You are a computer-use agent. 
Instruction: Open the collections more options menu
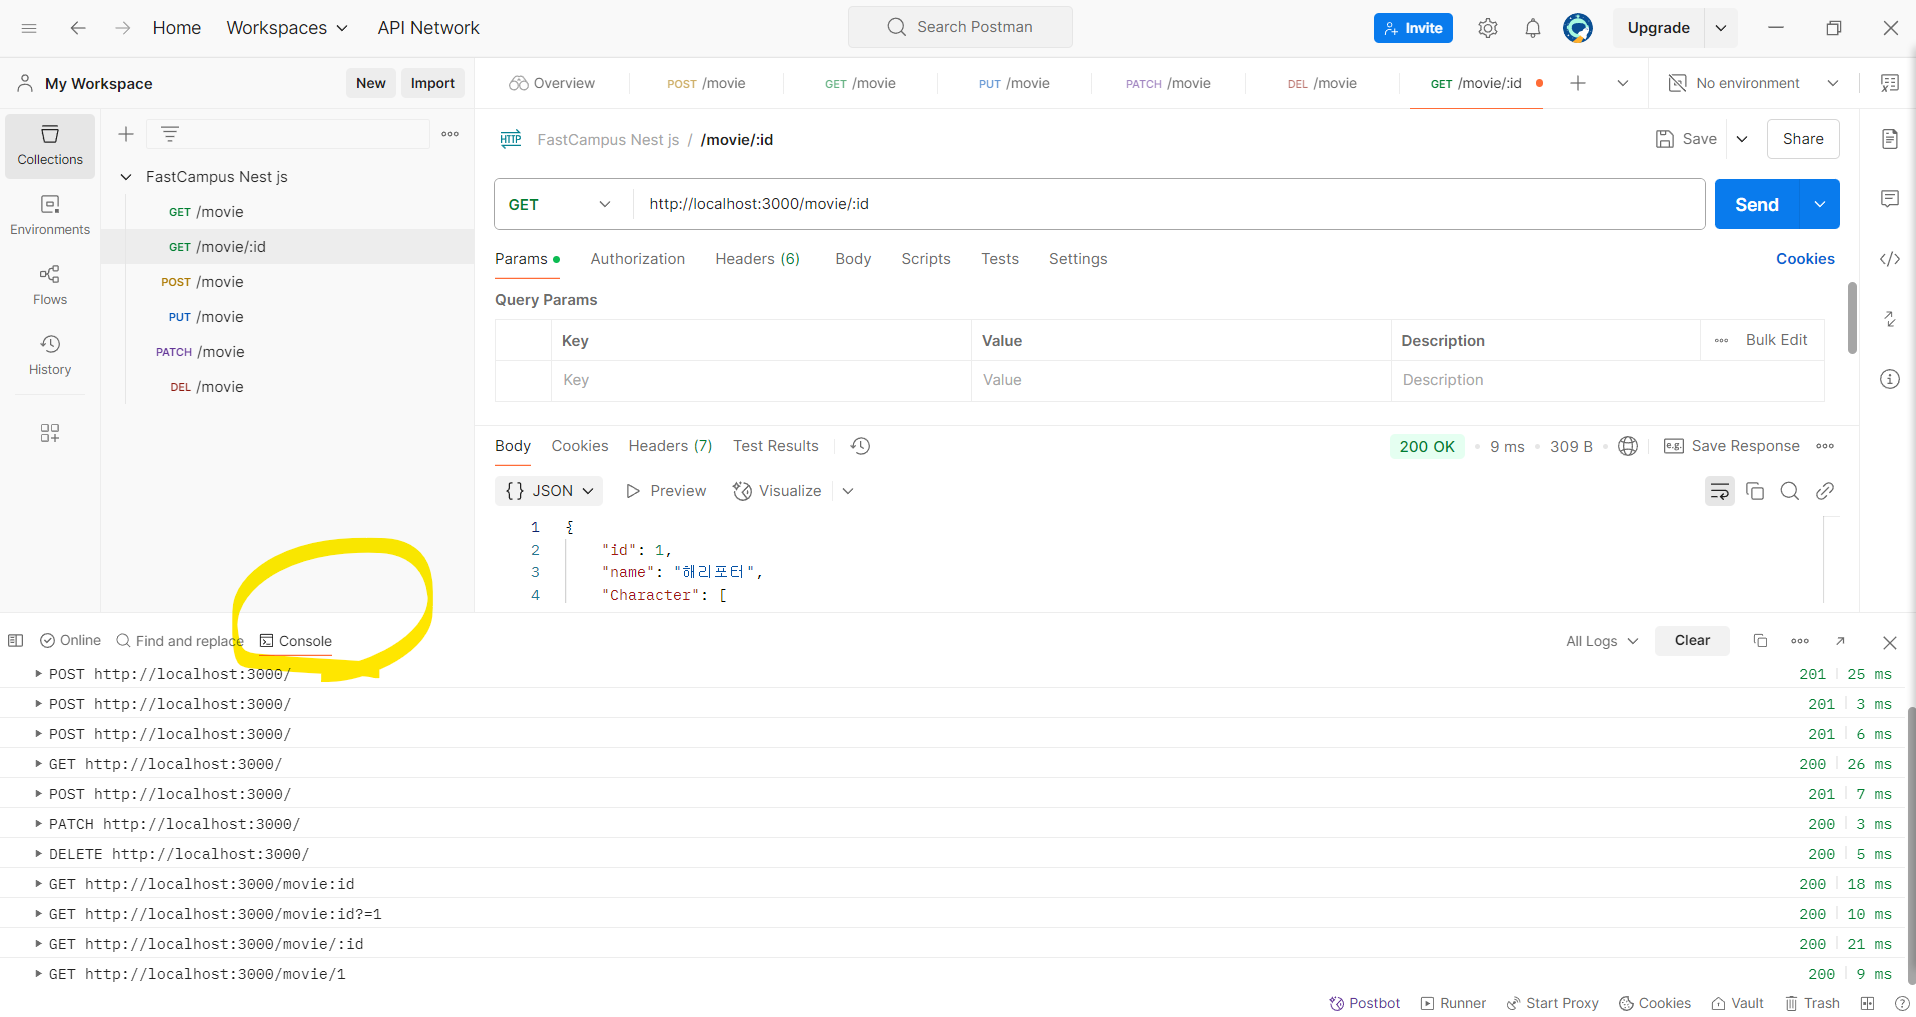click(450, 134)
